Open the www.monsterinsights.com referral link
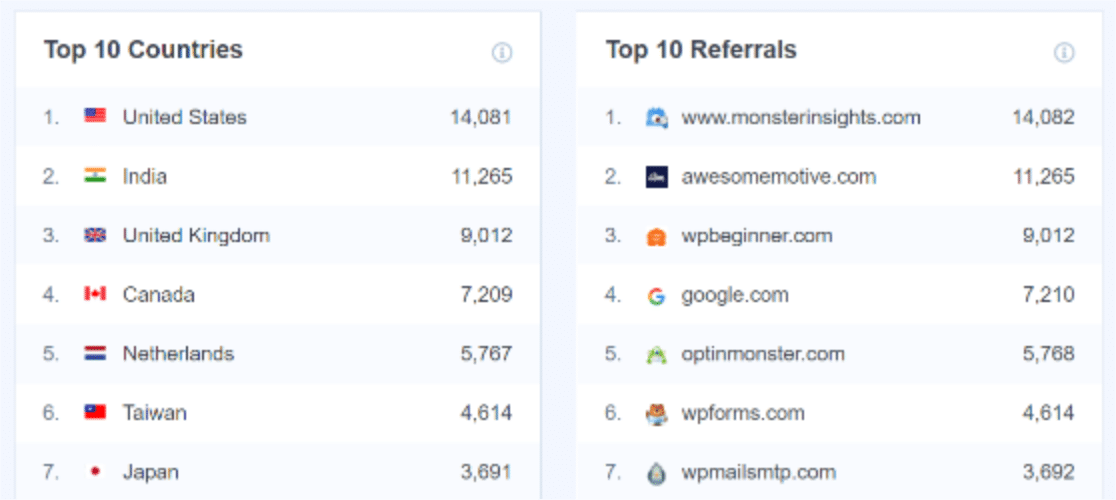 (x=801, y=117)
